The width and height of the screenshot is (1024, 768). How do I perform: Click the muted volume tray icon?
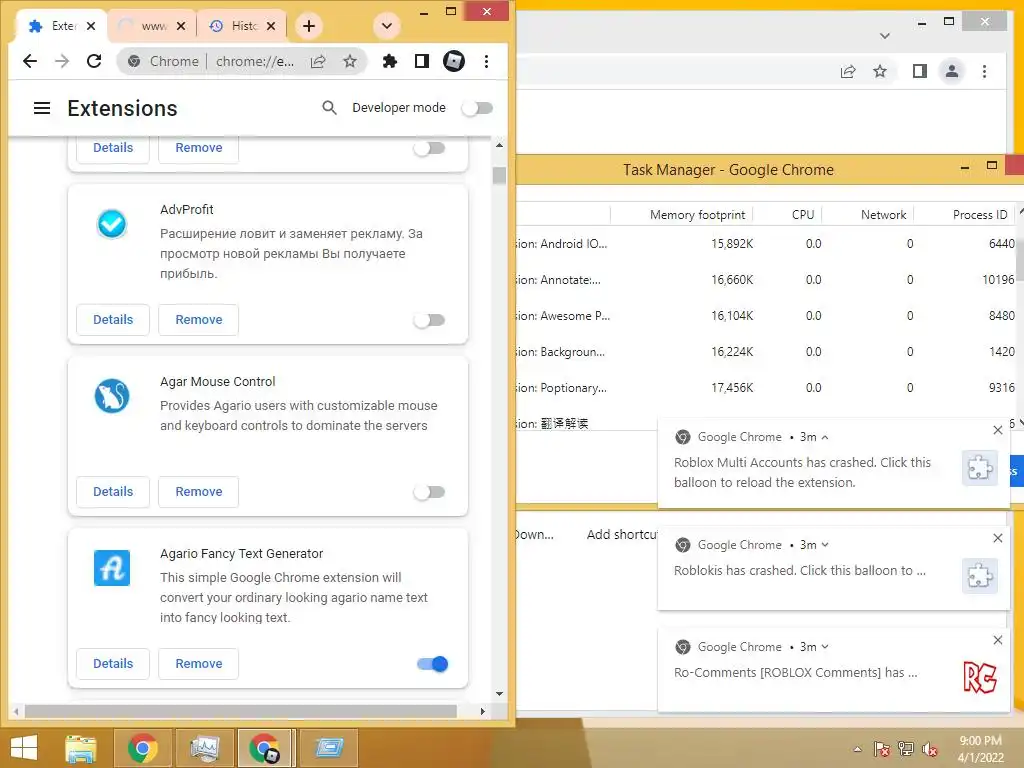[930, 750]
